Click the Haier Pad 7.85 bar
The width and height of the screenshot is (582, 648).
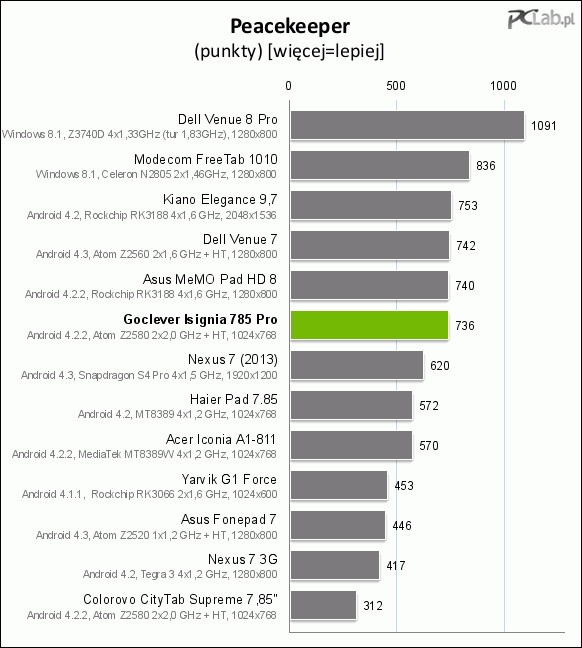[351, 405]
